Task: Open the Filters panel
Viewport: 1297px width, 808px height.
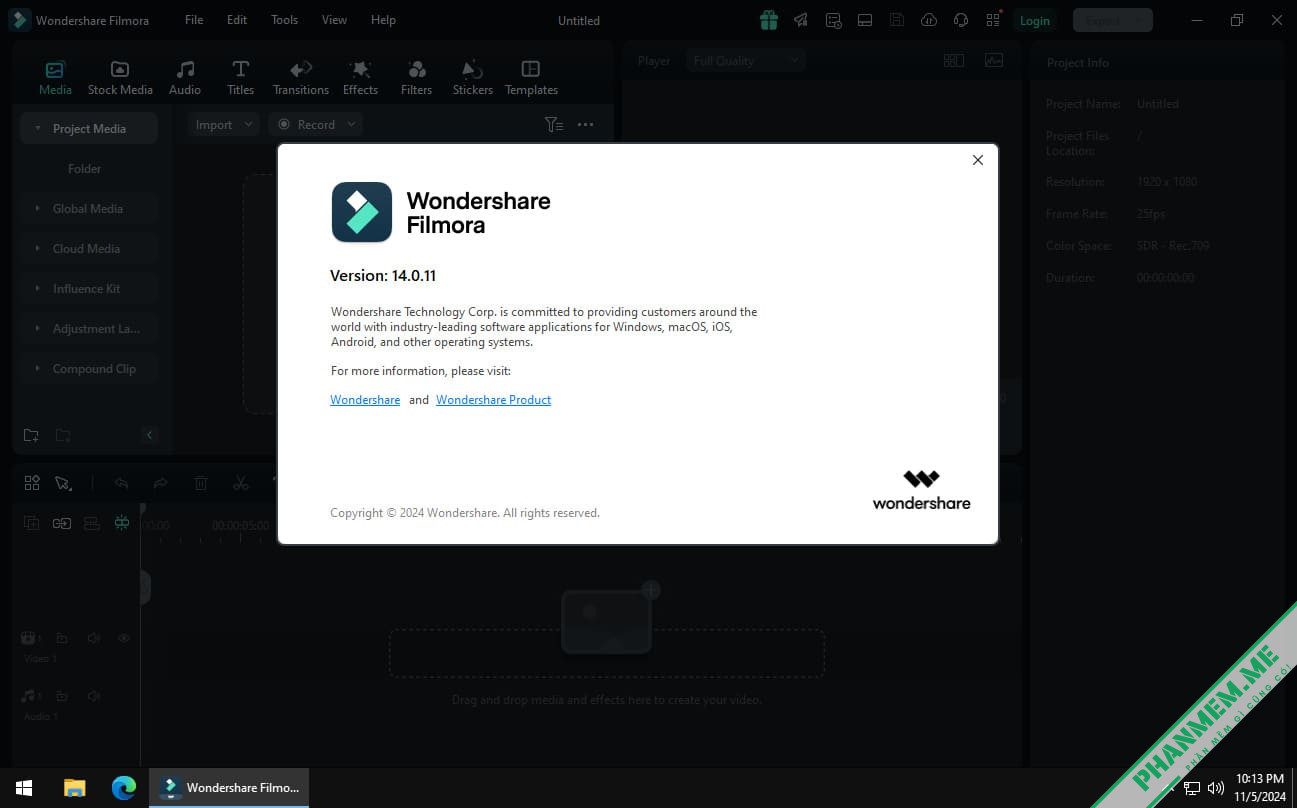Action: (416, 78)
